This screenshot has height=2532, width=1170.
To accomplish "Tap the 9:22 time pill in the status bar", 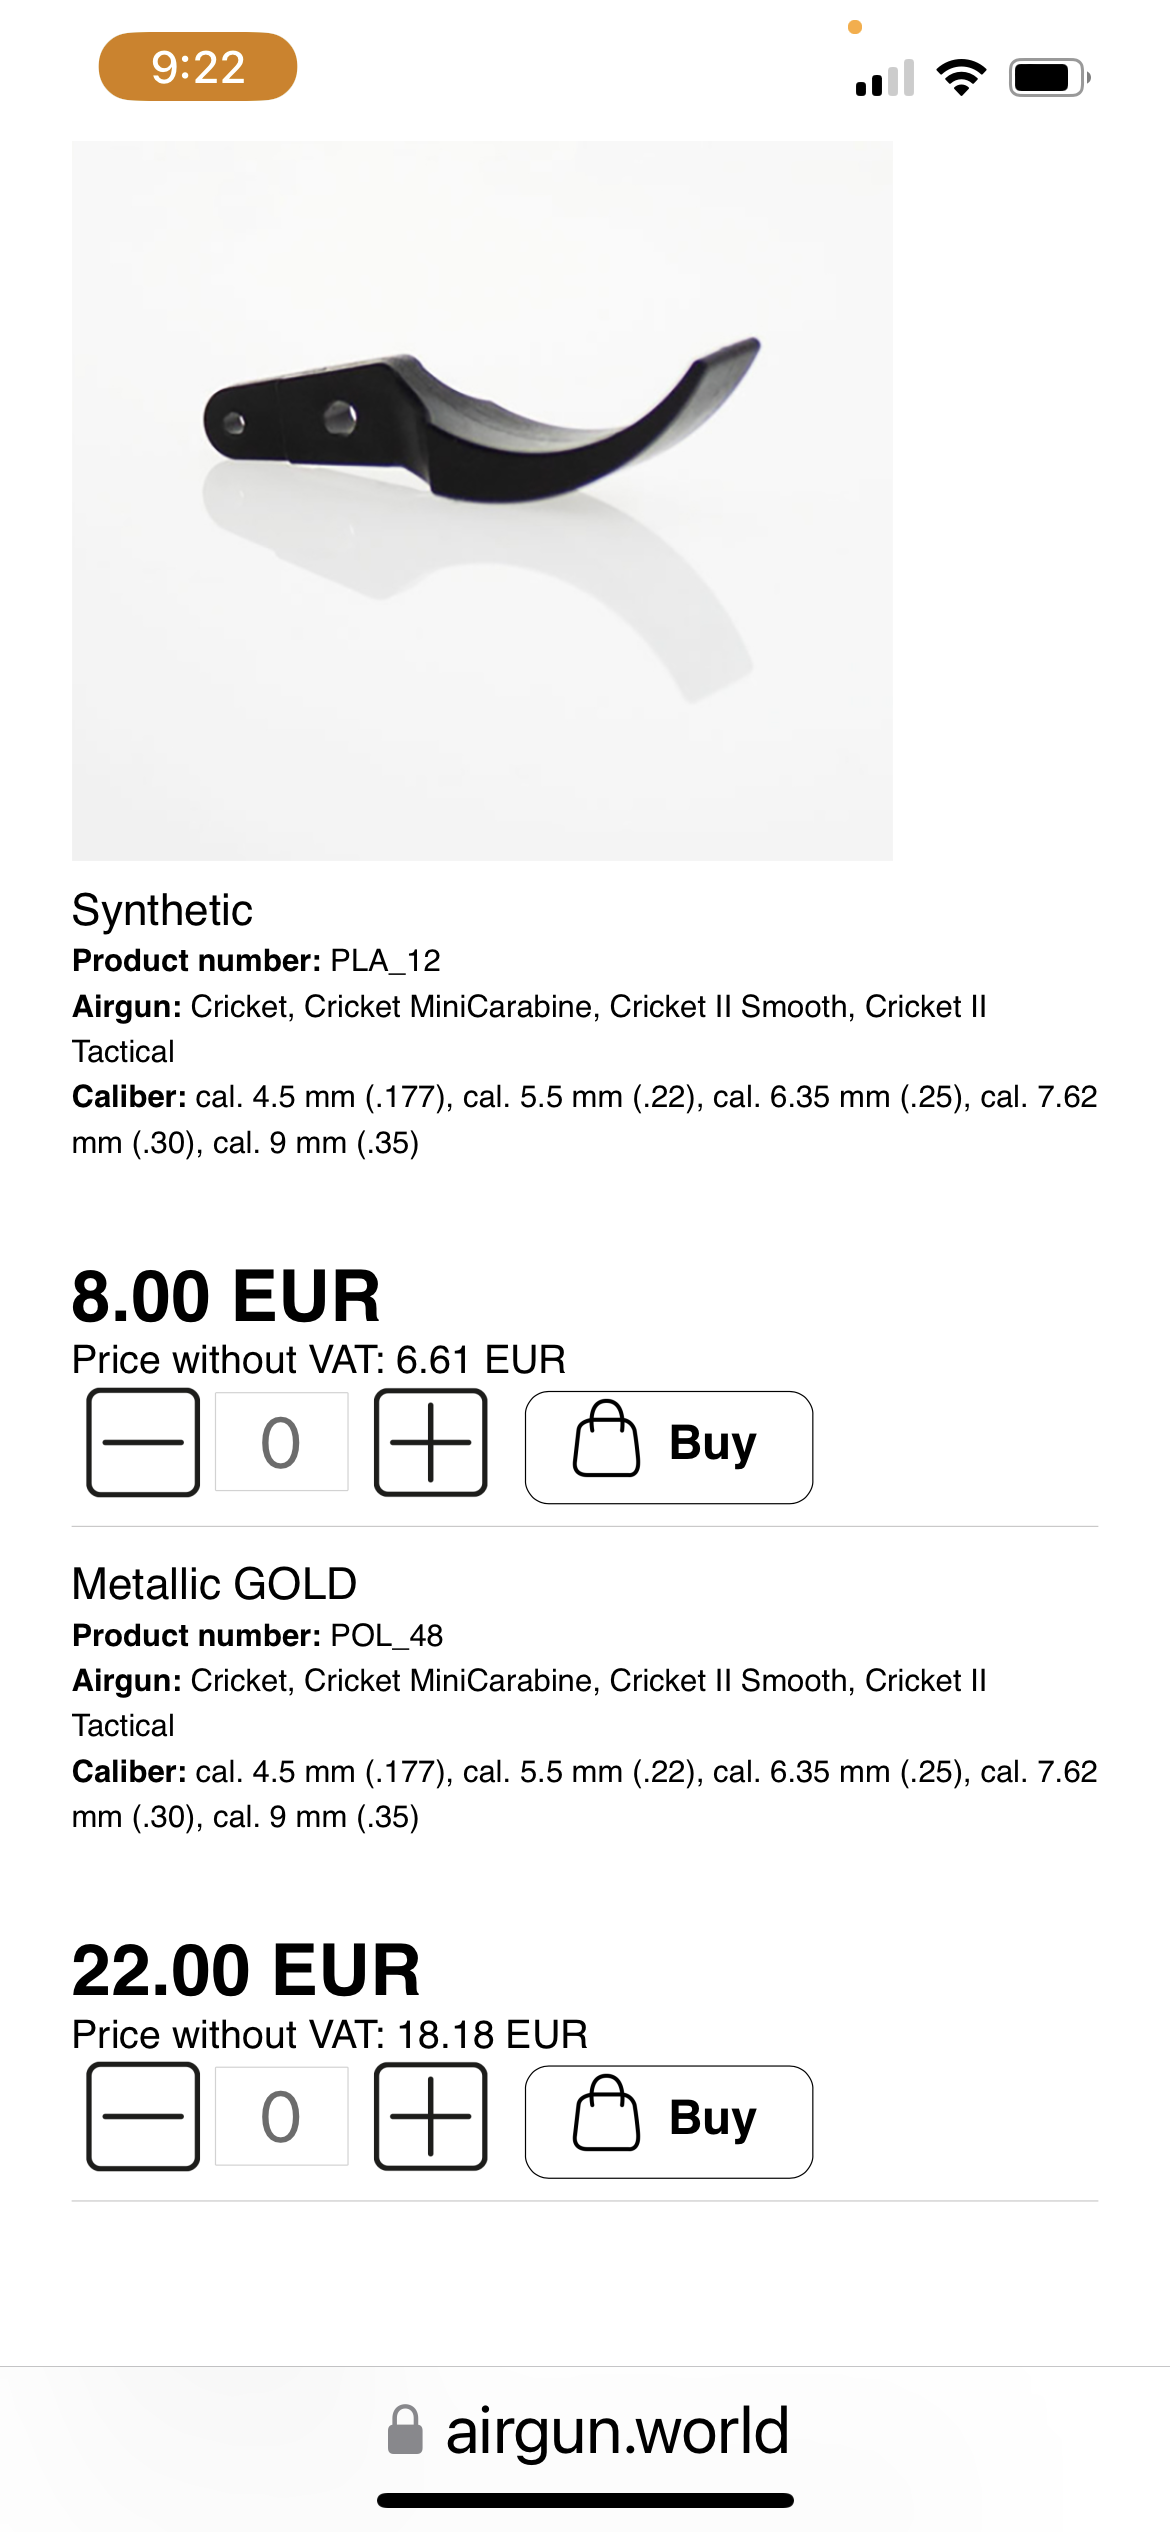I will 198,67.
